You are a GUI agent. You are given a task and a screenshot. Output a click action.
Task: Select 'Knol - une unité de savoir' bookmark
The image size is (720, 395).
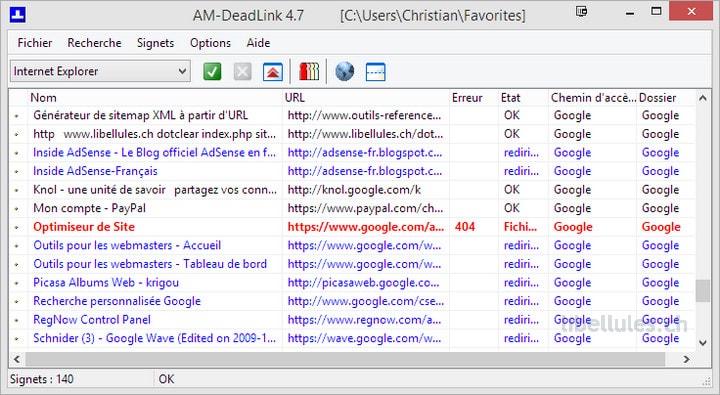coord(155,190)
